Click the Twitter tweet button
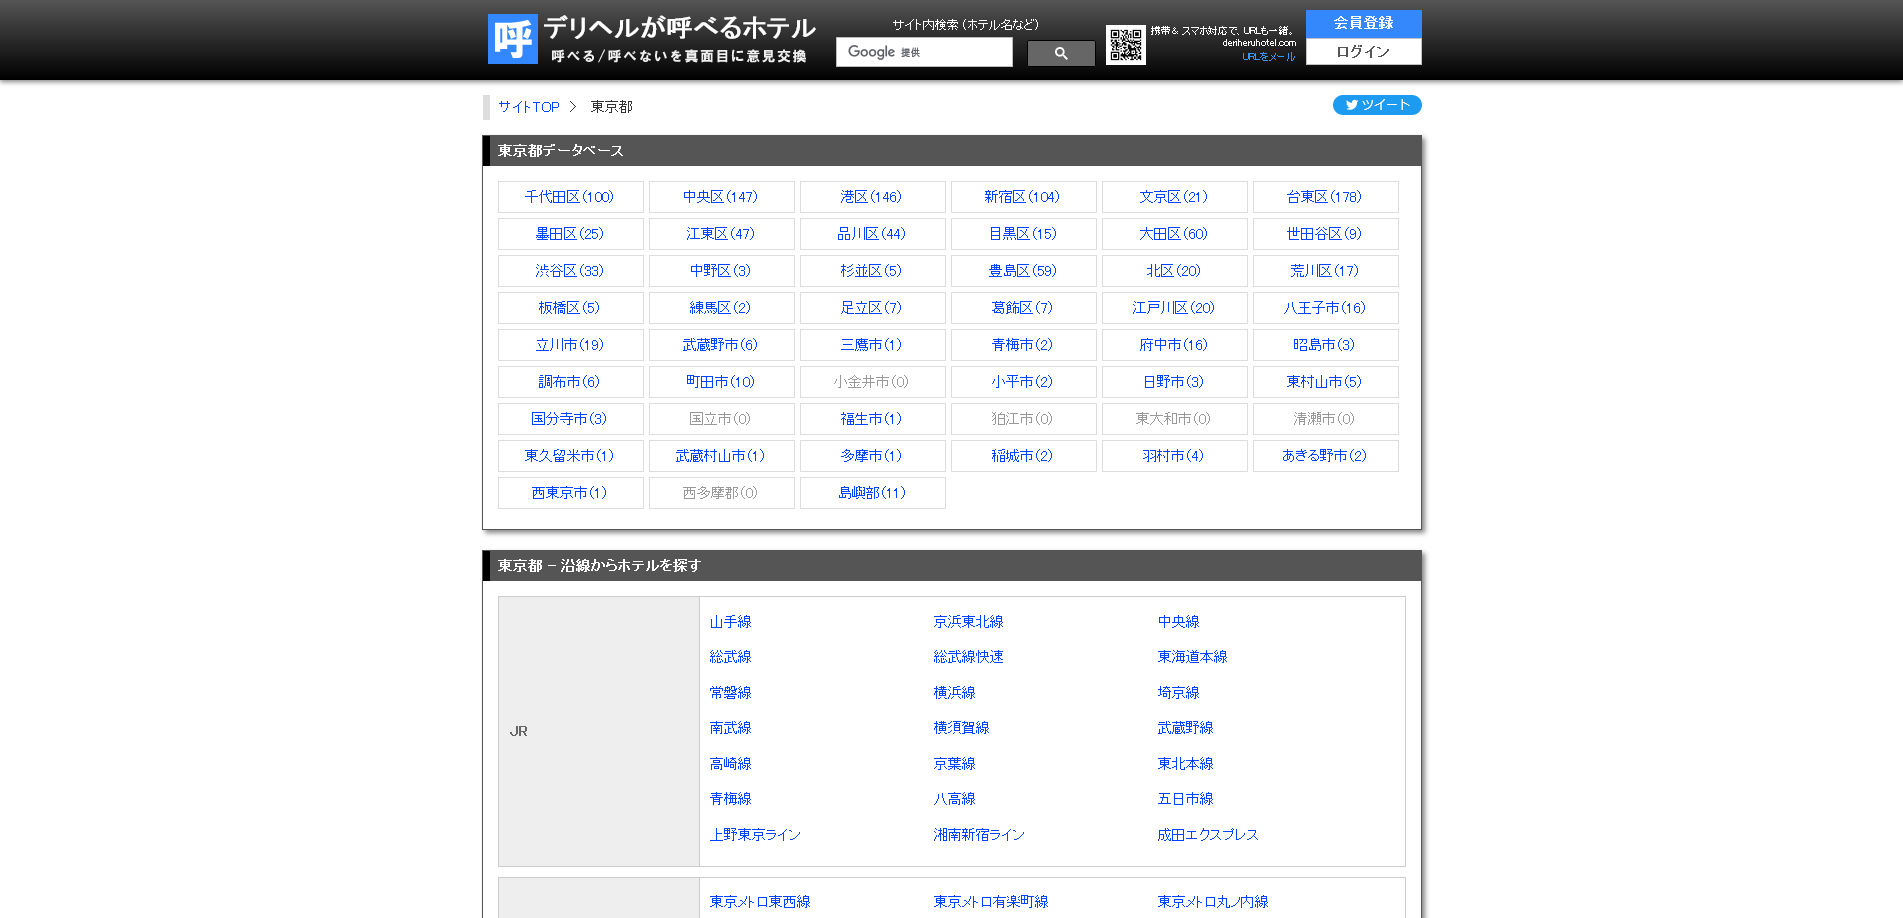Viewport: 1903px width, 918px height. 1377,105
